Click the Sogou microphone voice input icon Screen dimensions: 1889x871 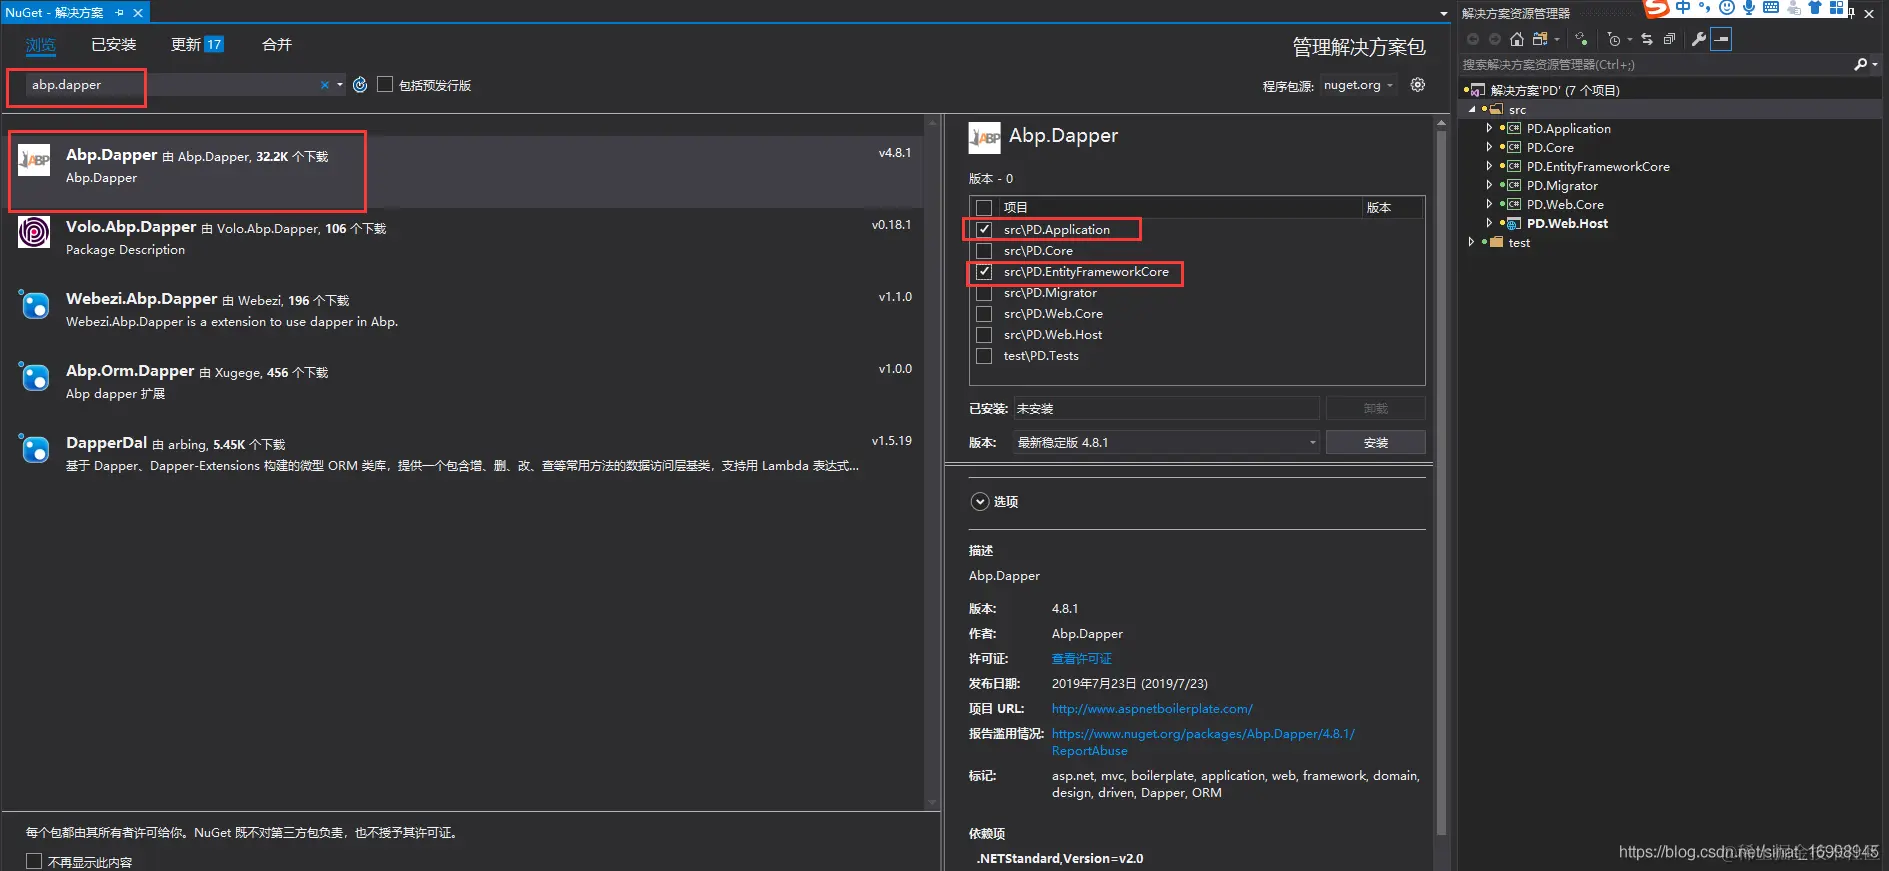coord(1749,8)
